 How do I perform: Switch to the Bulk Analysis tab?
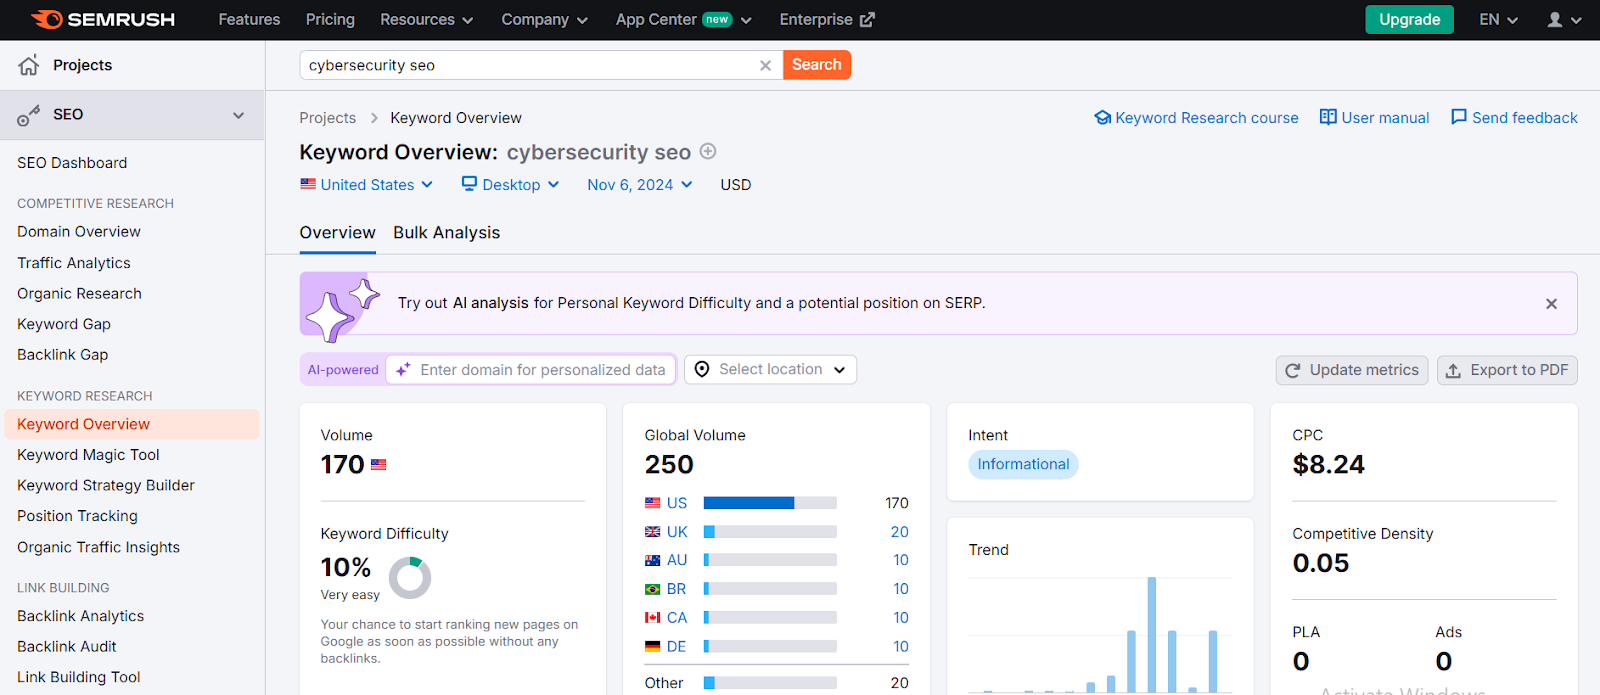click(x=446, y=232)
